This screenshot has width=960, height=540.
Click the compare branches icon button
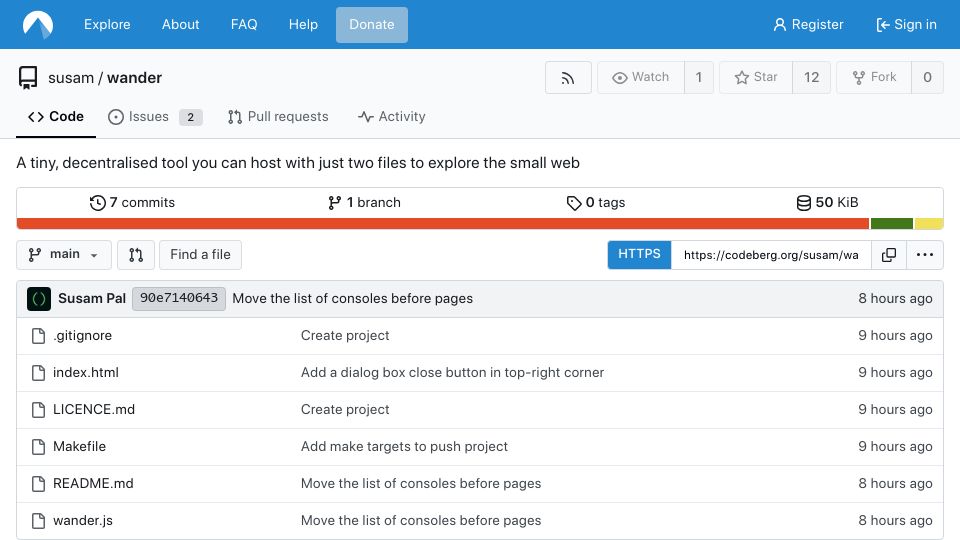tap(136, 255)
